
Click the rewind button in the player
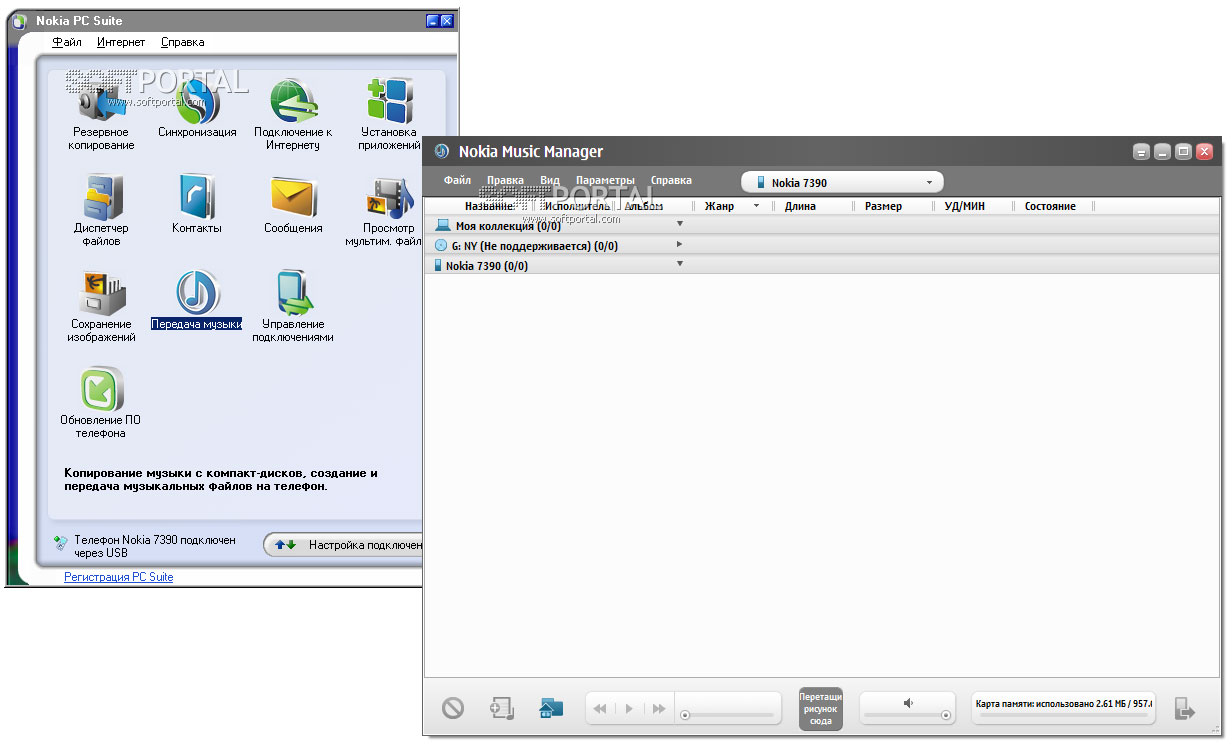pos(600,708)
